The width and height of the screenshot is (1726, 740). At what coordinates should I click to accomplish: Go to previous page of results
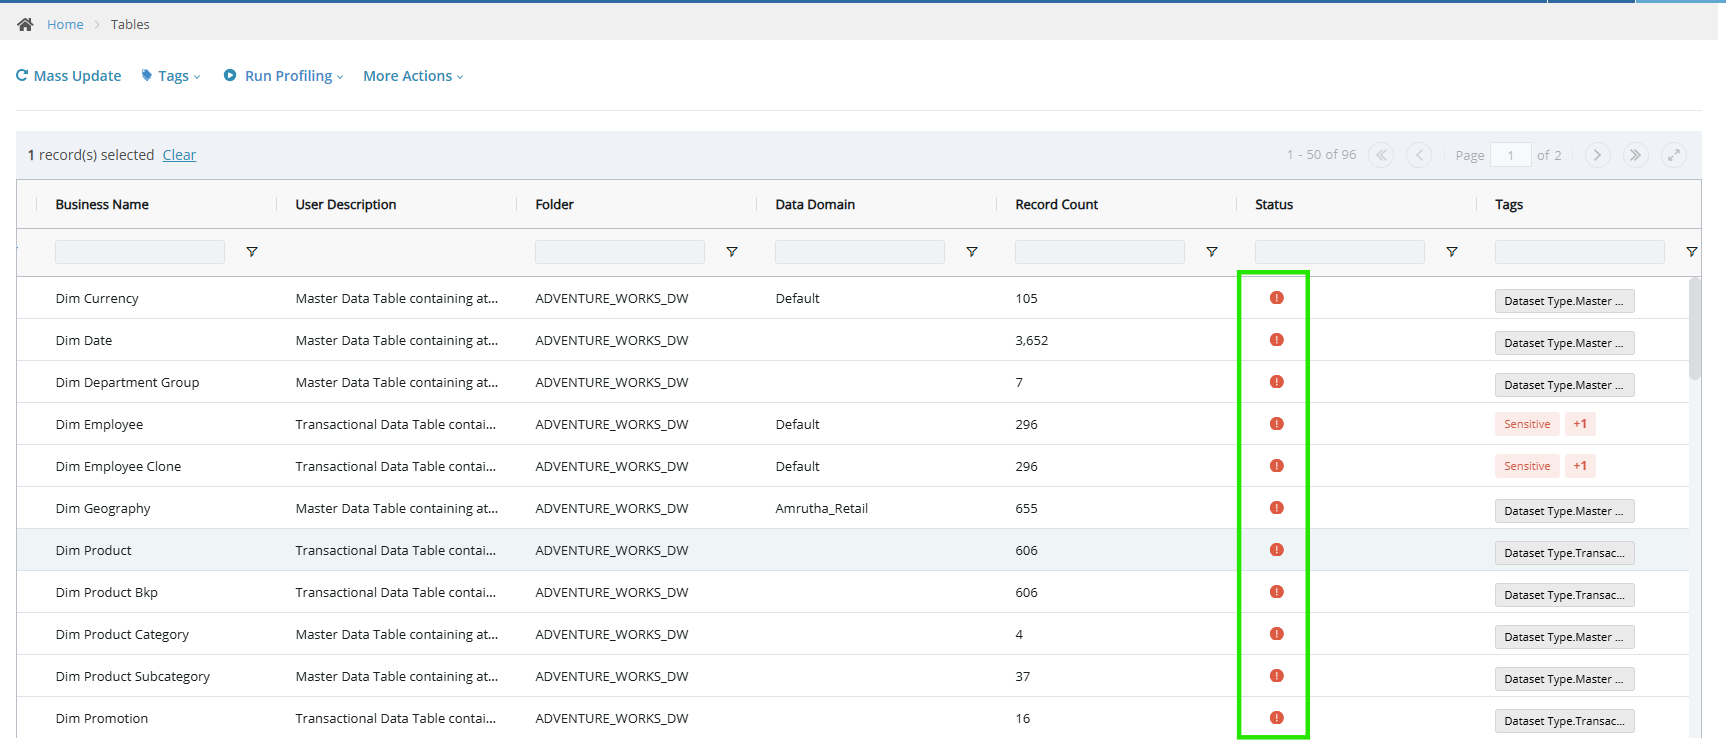click(x=1419, y=155)
